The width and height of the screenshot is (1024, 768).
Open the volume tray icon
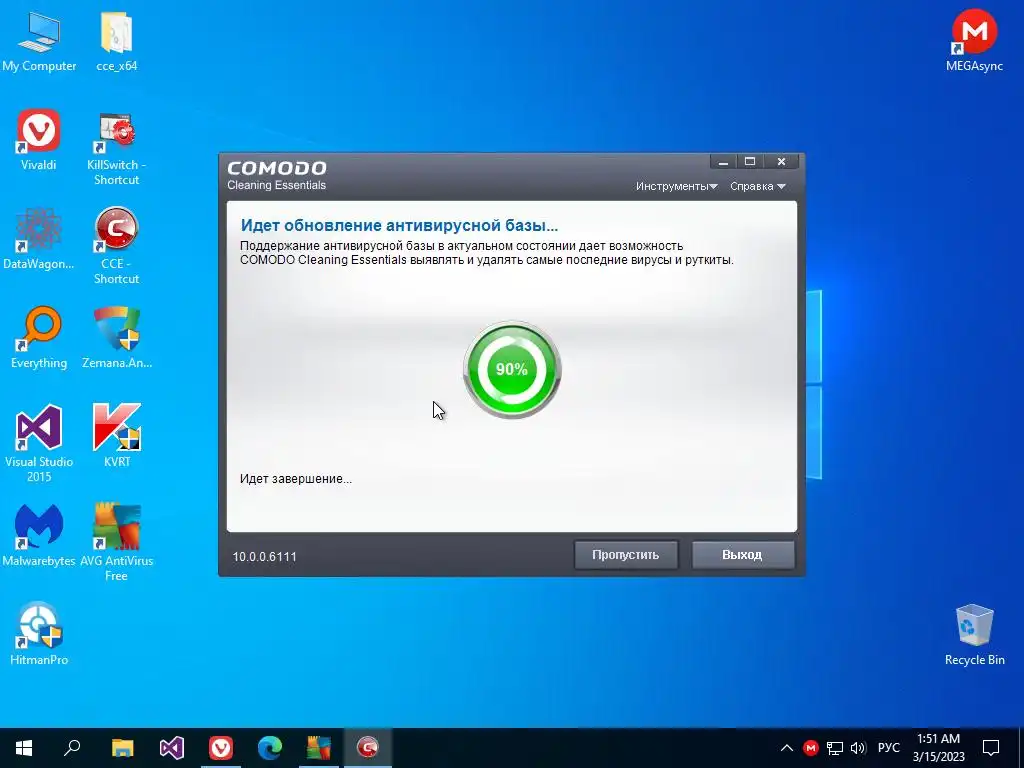(858, 748)
